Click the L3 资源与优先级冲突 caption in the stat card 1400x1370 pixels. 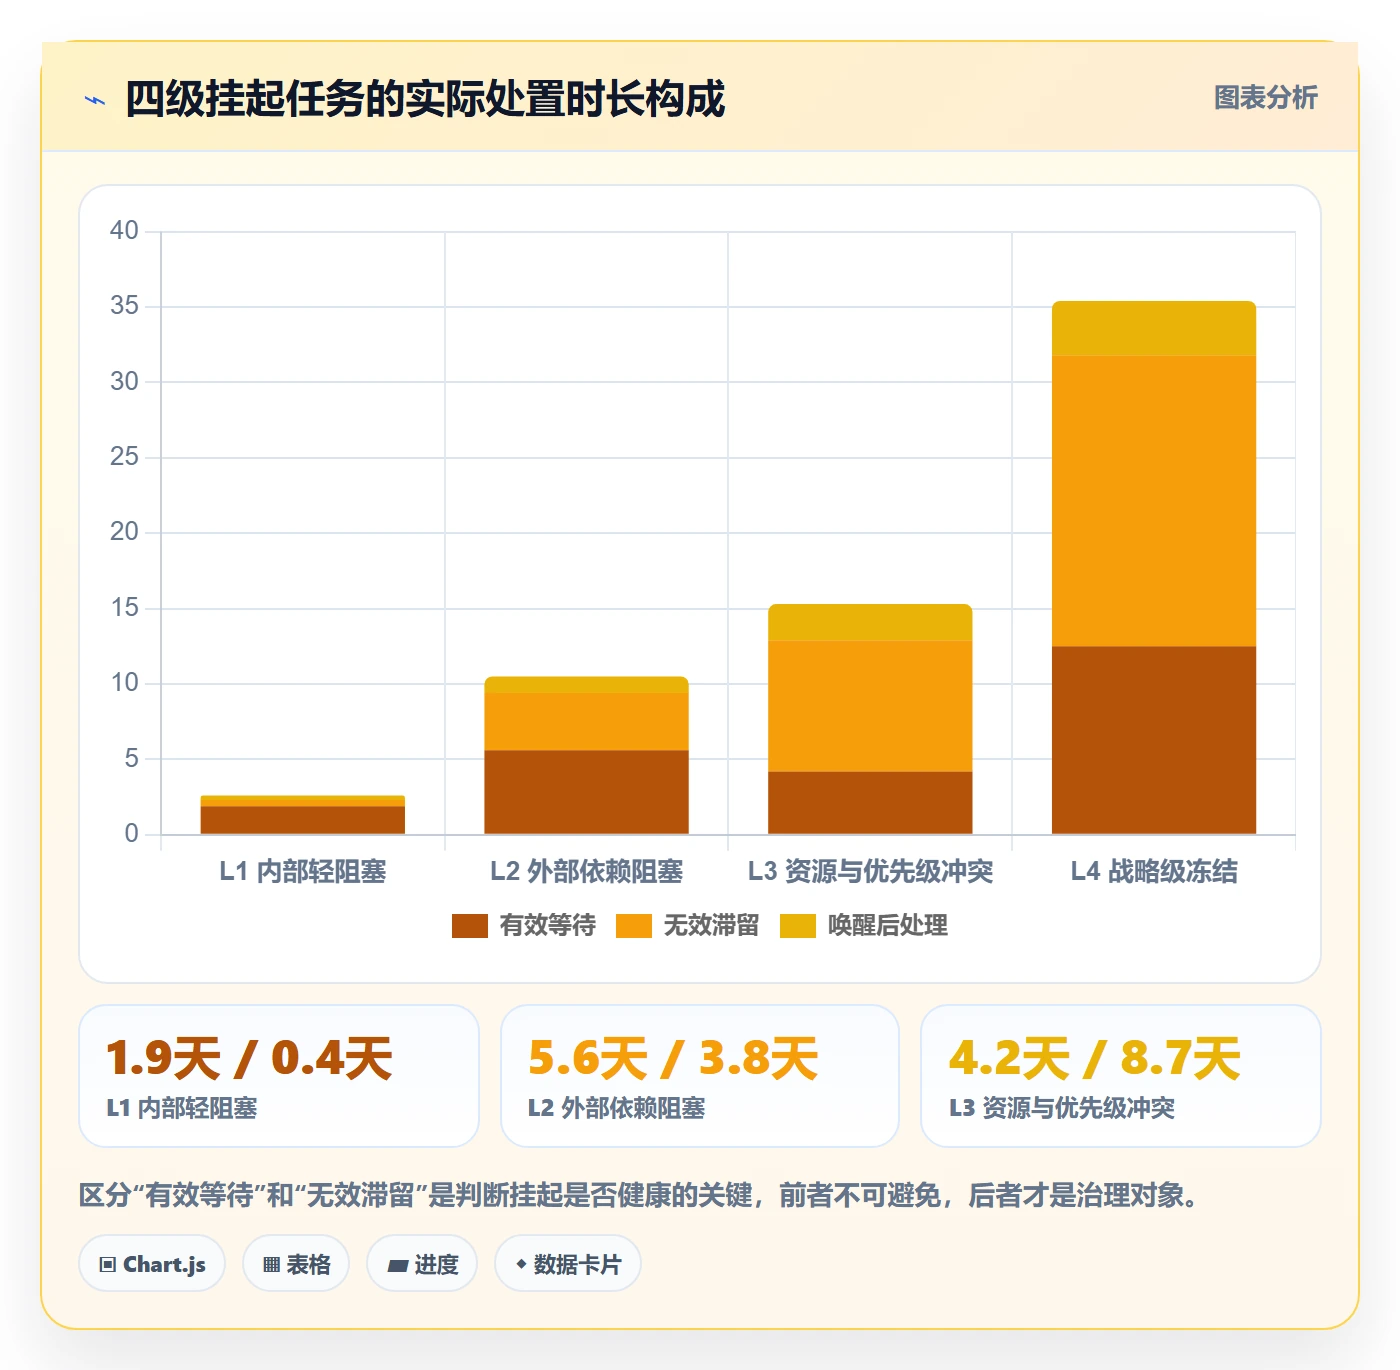pos(1062,1108)
